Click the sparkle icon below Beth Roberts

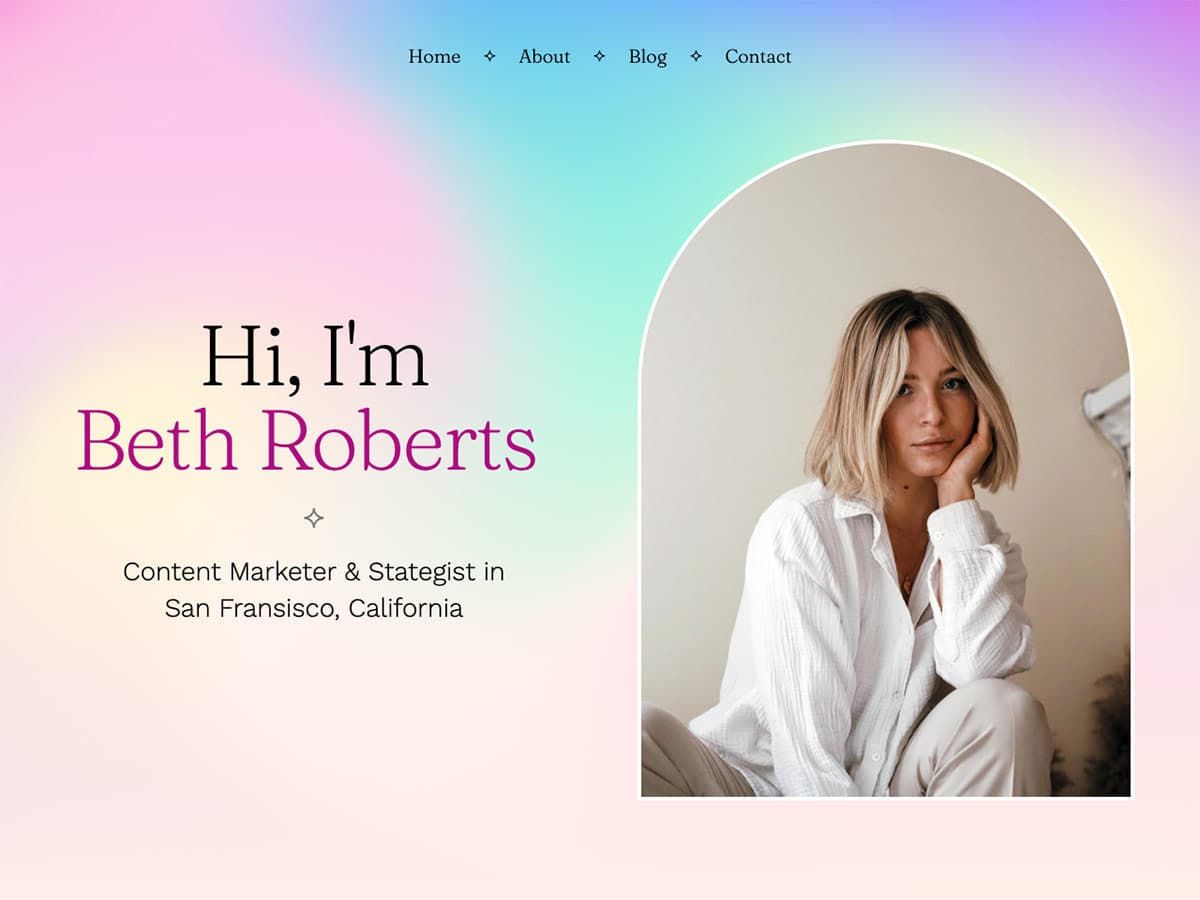[x=314, y=518]
